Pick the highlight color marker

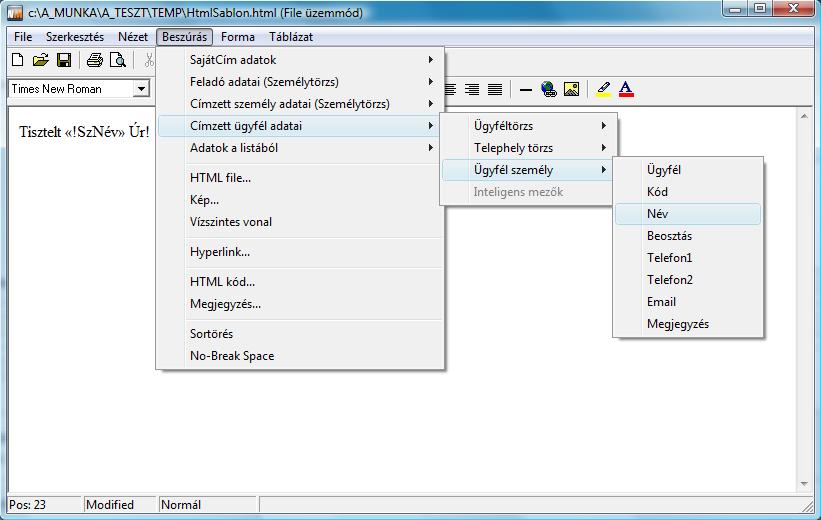coord(603,89)
